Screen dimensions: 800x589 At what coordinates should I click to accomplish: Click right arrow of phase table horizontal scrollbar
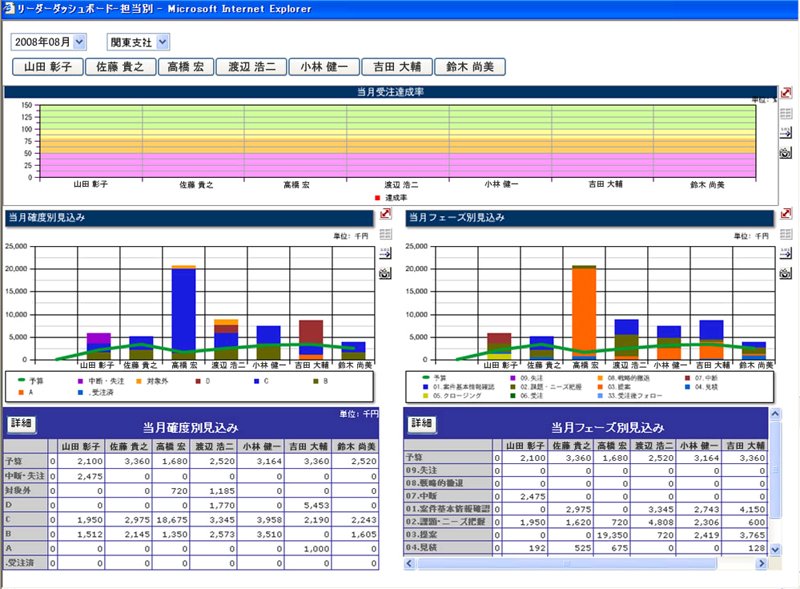761,563
